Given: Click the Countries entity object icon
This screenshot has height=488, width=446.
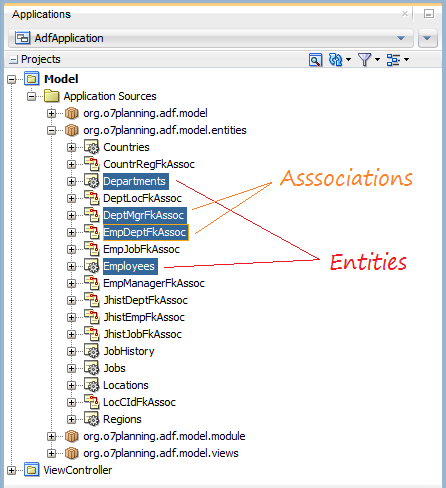Looking at the screenshot, I should [x=91, y=147].
